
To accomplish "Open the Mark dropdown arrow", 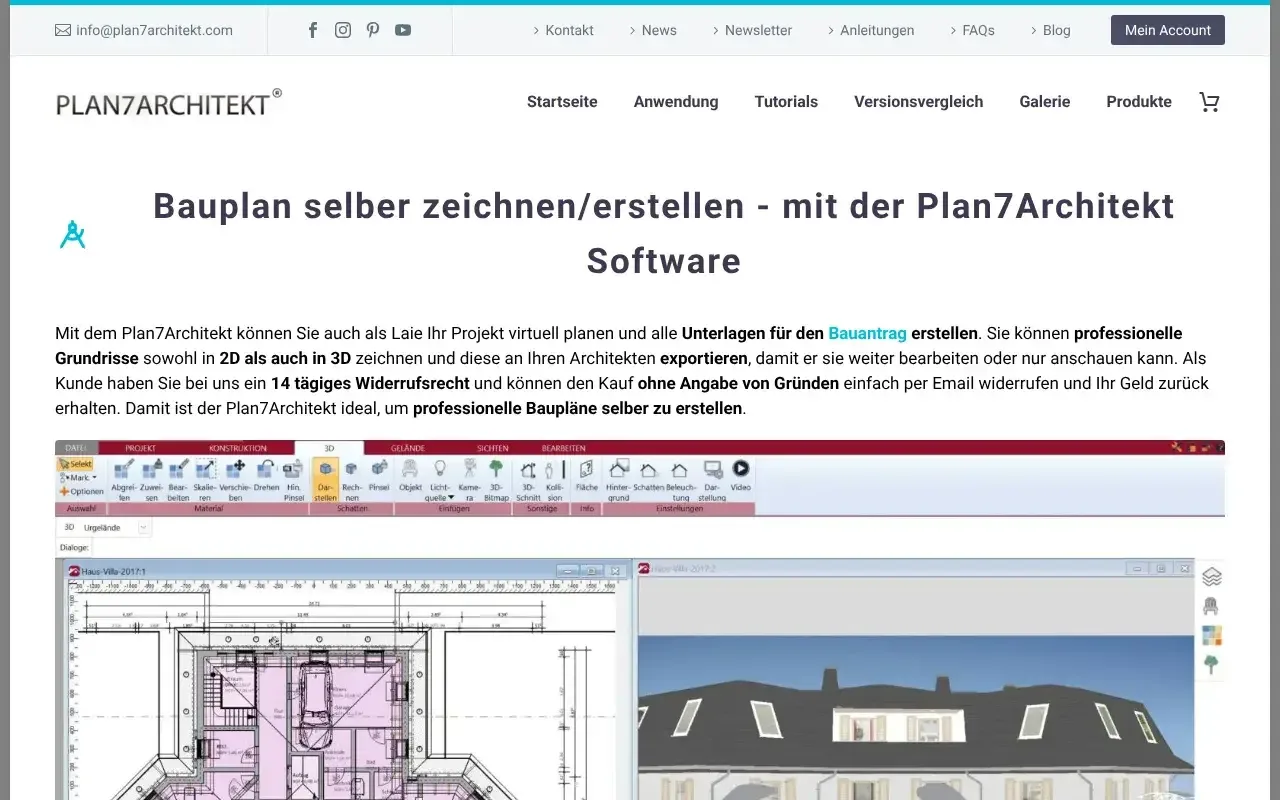I will (93, 477).
